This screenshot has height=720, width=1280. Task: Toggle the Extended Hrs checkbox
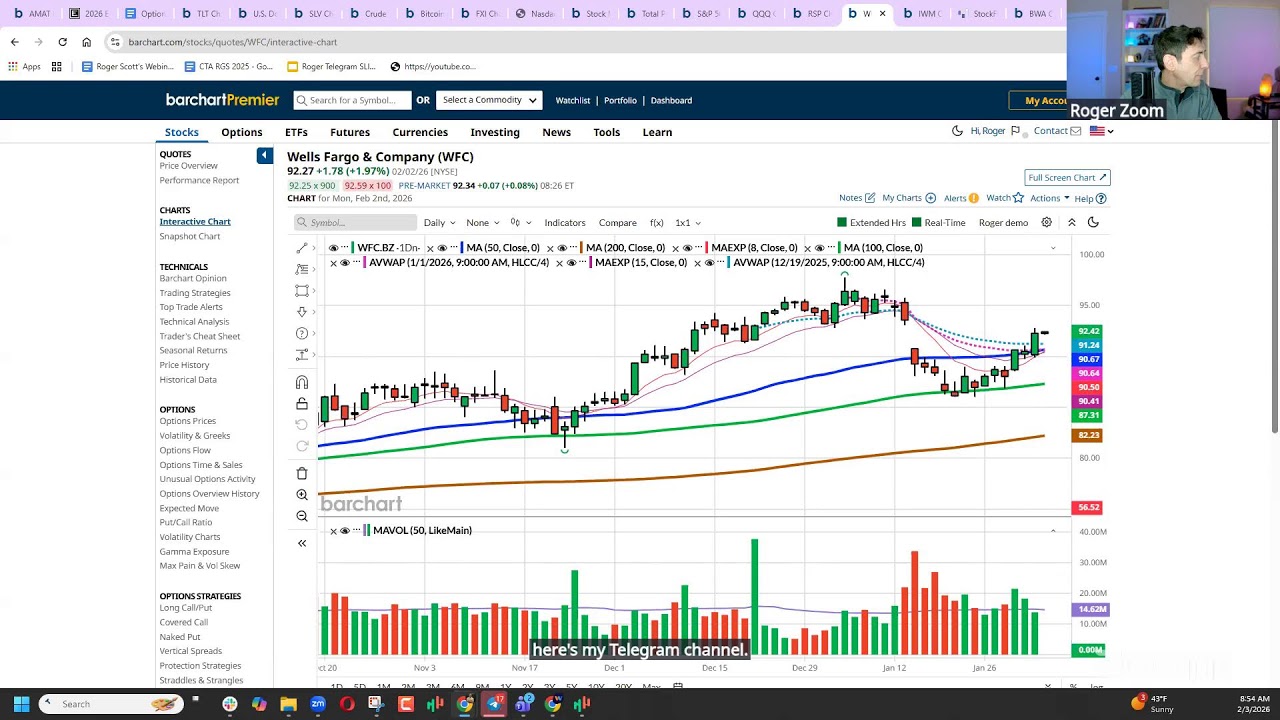(x=842, y=223)
